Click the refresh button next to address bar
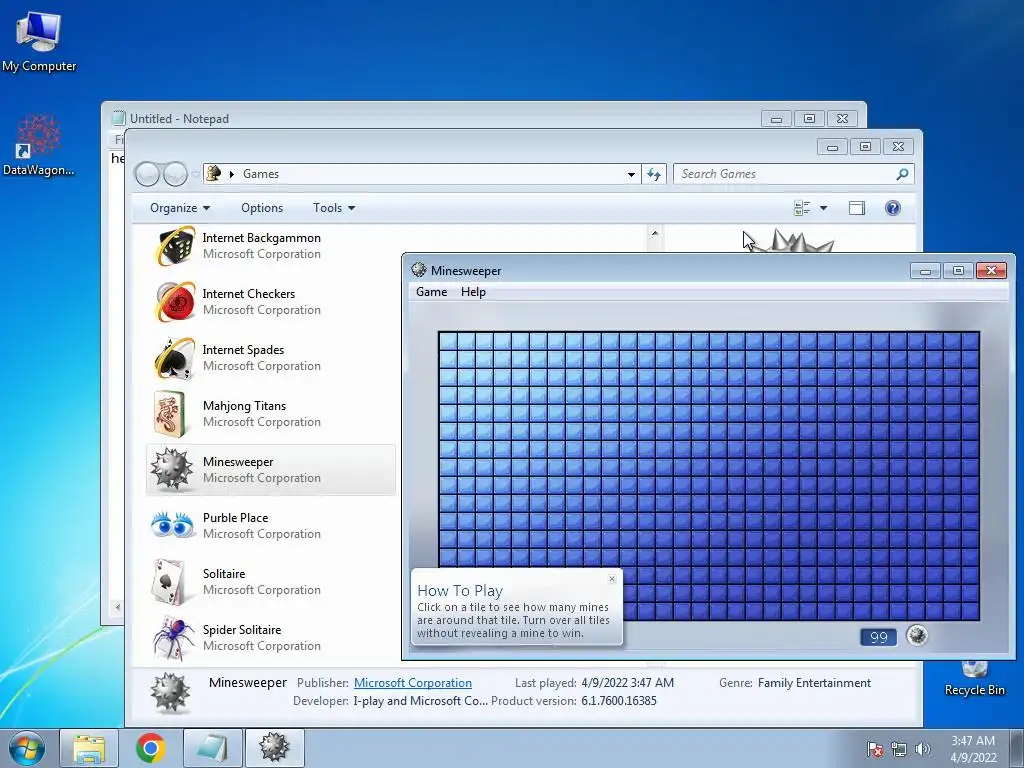Screen dimensions: 1024x768 654,174
